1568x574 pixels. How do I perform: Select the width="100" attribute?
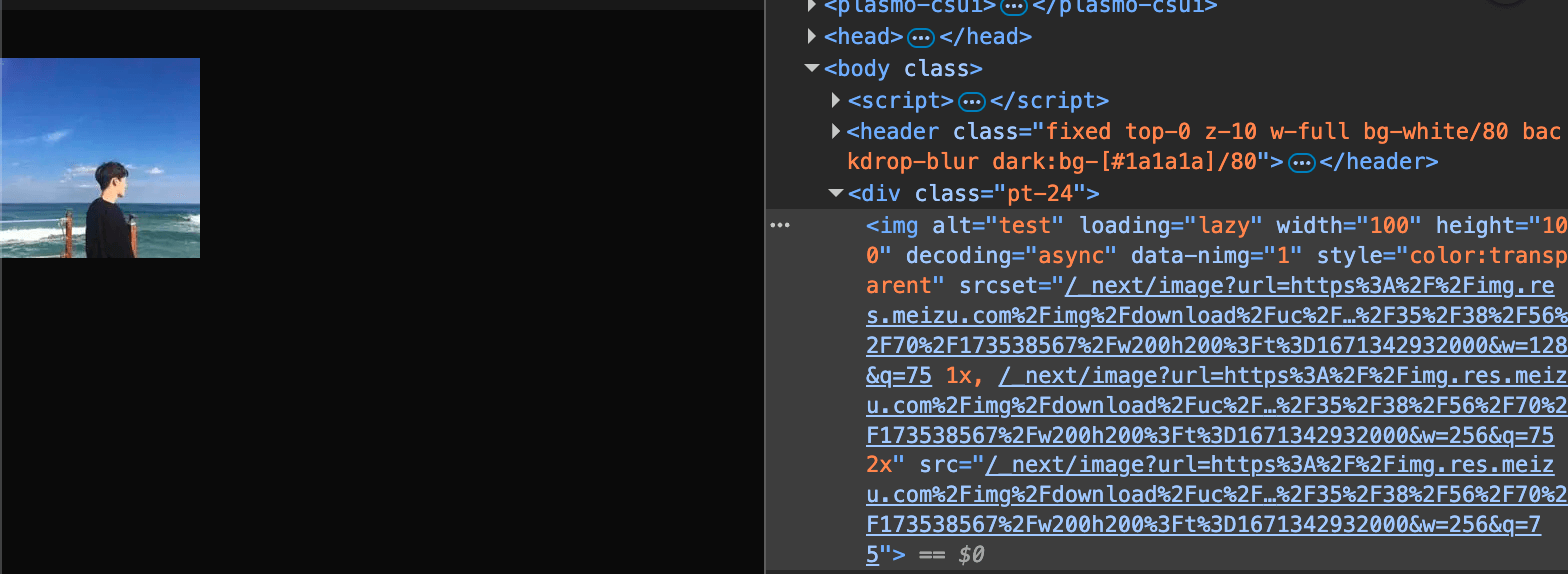coord(1349,224)
